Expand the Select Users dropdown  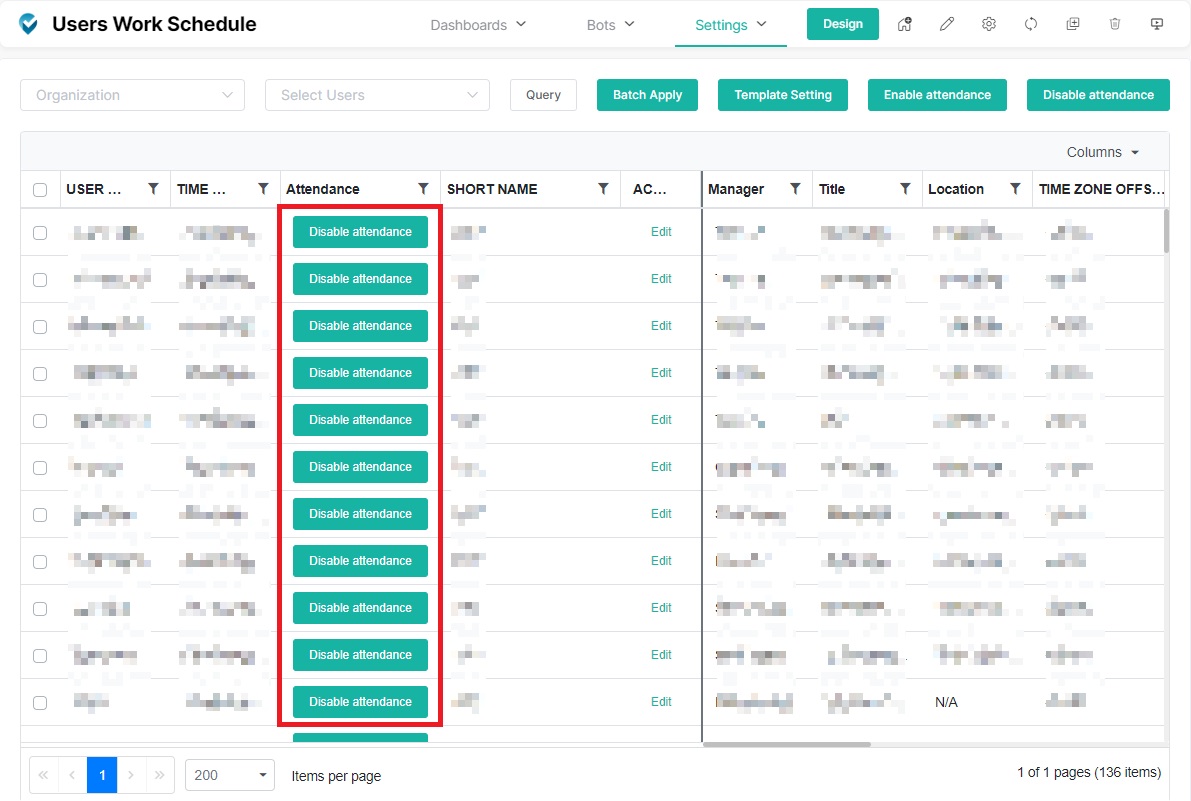point(377,95)
